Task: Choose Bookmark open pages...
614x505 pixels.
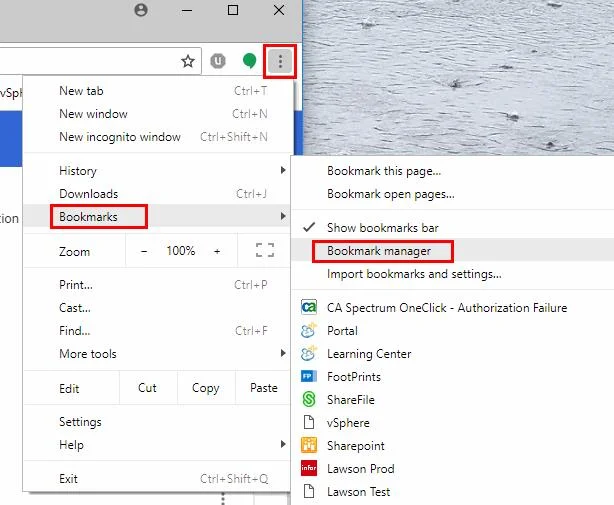Action: [x=452, y=194]
